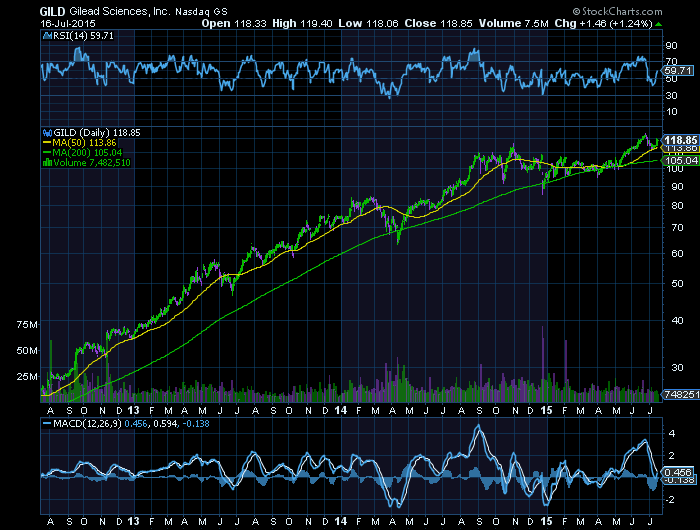The width and height of the screenshot is (700, 530).
Task: Click the High 119.40 value
Action: coord(302,24)
